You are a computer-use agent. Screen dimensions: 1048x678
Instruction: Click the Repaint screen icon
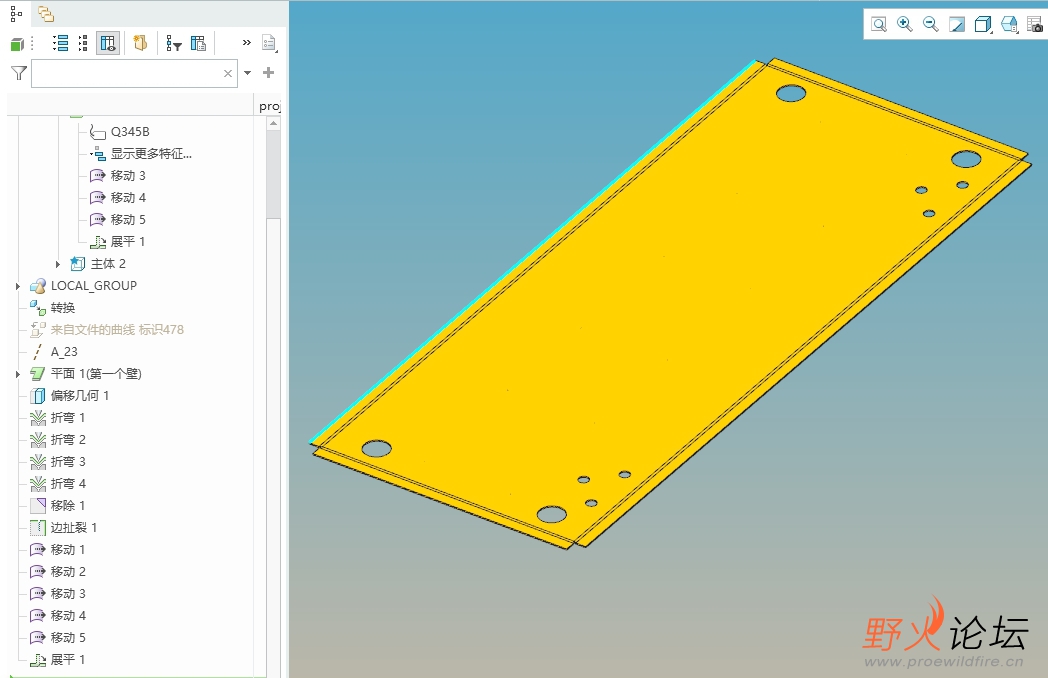coord(957,24)
